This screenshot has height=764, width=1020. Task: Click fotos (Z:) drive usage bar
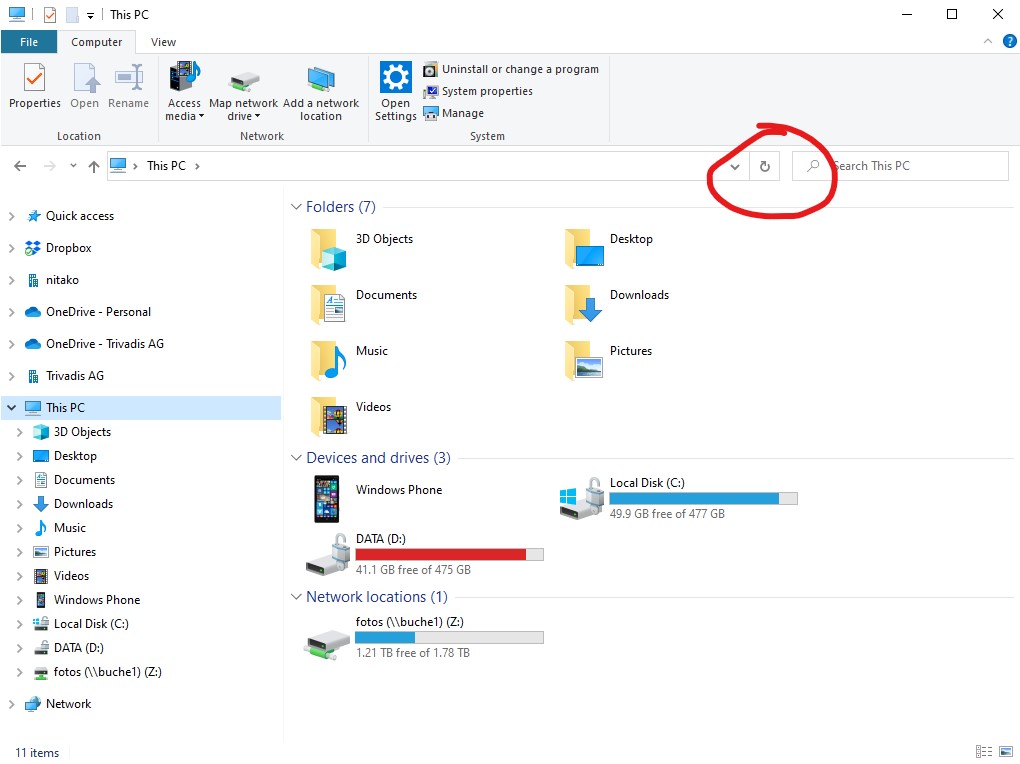[x=450, y=638]
